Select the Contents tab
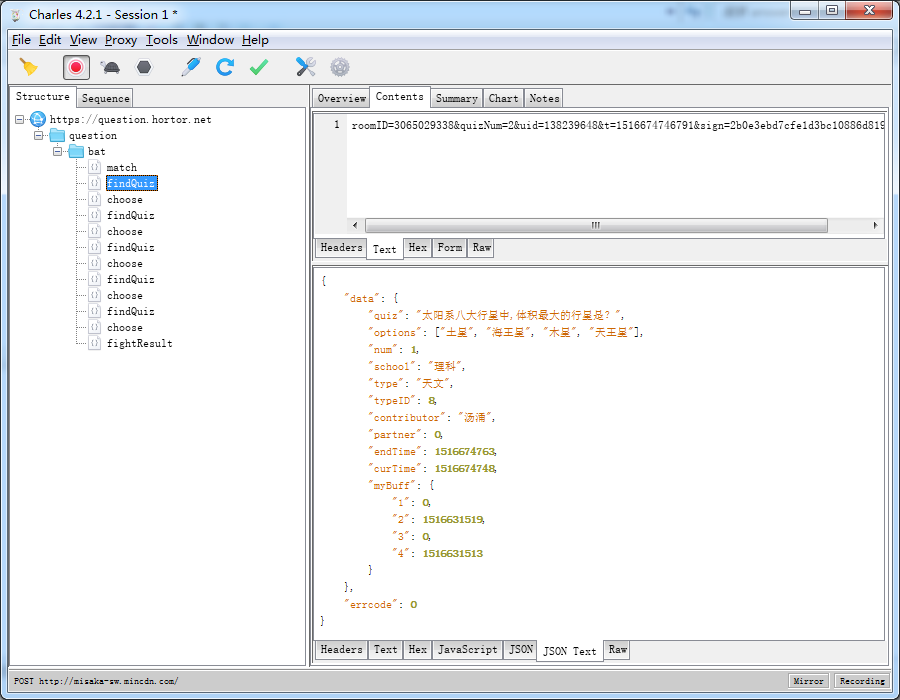 point(399,96)
